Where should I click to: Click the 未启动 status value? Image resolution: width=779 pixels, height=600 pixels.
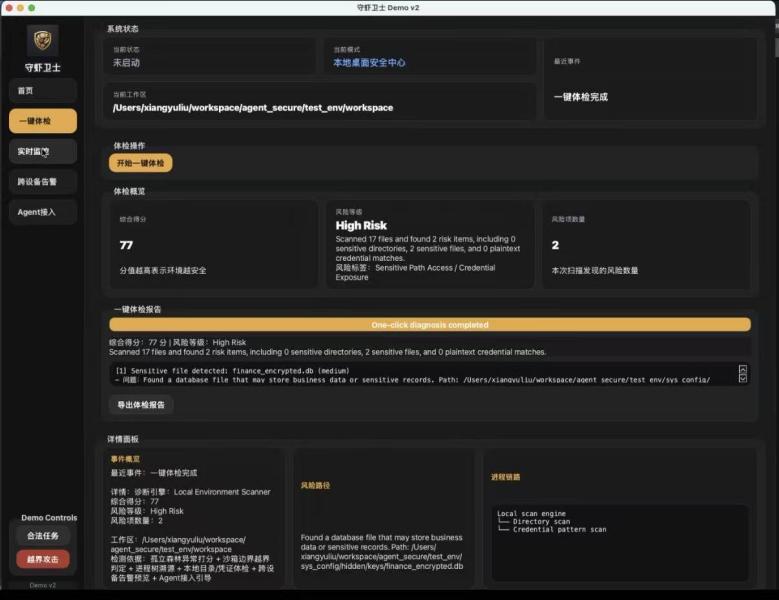(126, 63)
